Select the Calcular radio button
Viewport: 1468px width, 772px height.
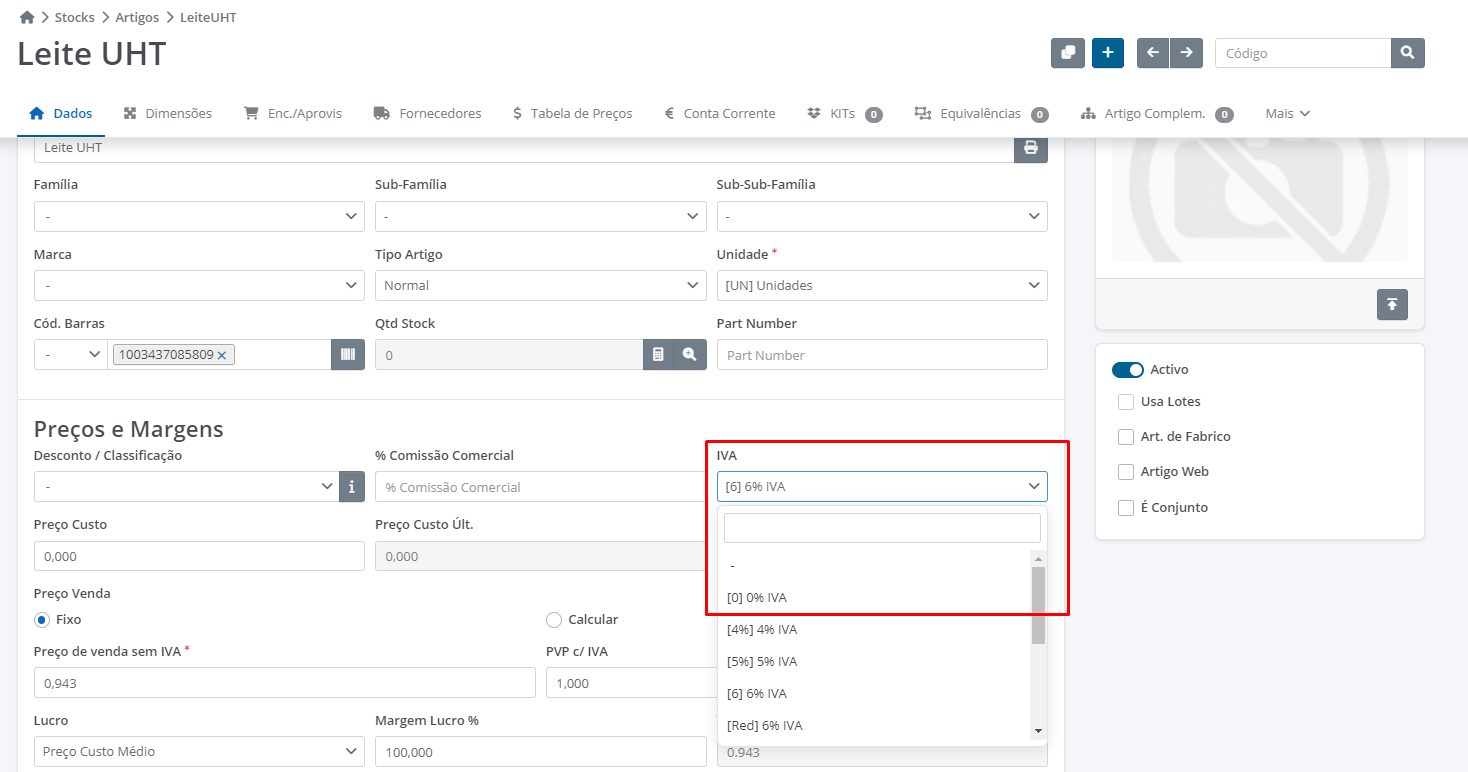coord(554,619)
